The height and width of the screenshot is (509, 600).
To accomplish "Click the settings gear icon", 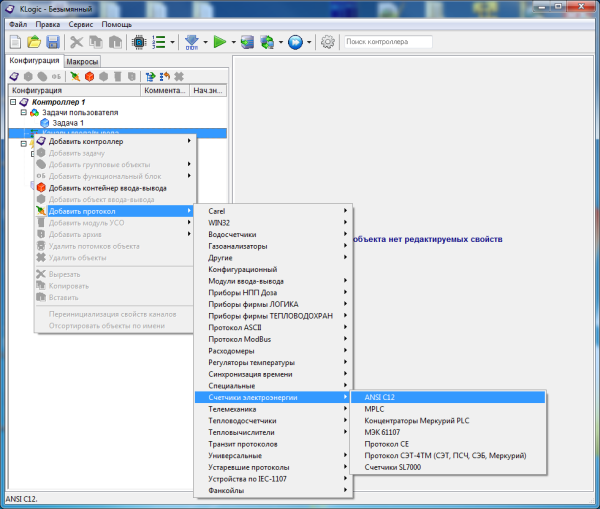I will tap(327, 42).
